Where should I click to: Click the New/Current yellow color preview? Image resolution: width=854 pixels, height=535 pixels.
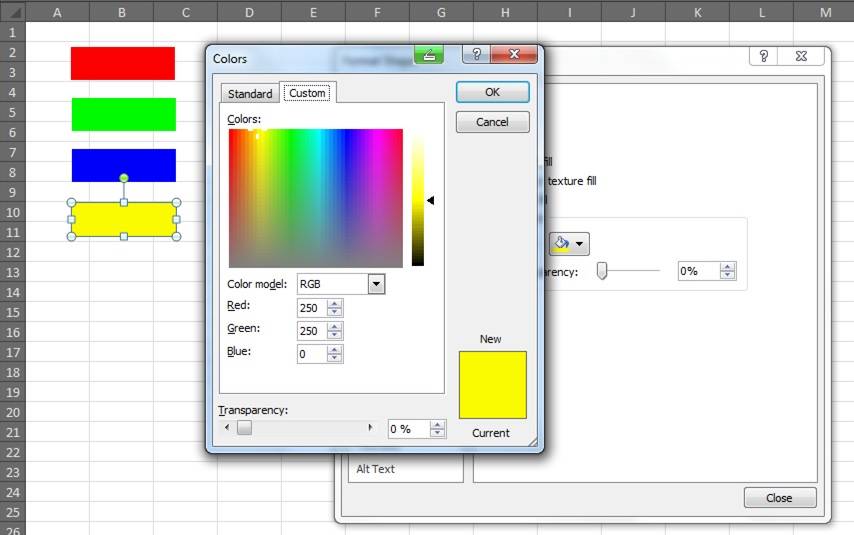point(493,385)
